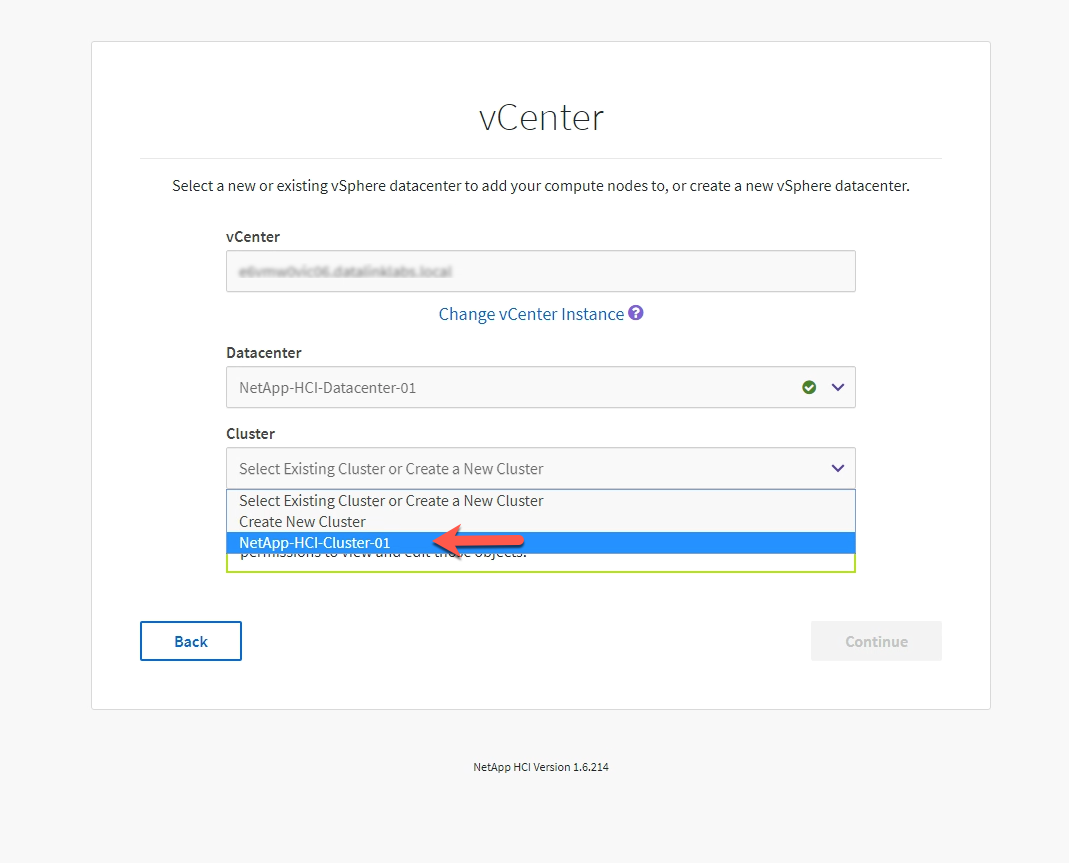Viewport: 1069px width, 863px height.
Task: Click the vCenter page heading
Action: coord(541,118)
